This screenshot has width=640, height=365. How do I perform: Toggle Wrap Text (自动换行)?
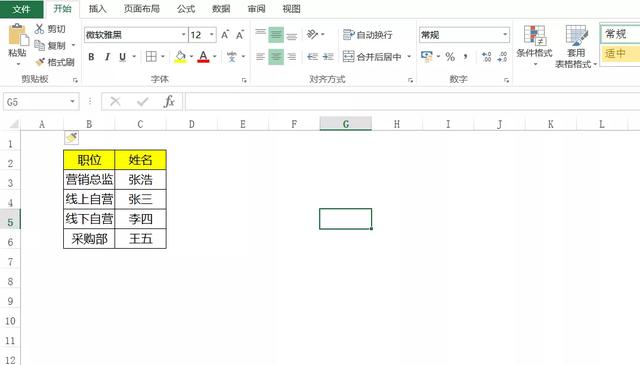click(368, 35)
